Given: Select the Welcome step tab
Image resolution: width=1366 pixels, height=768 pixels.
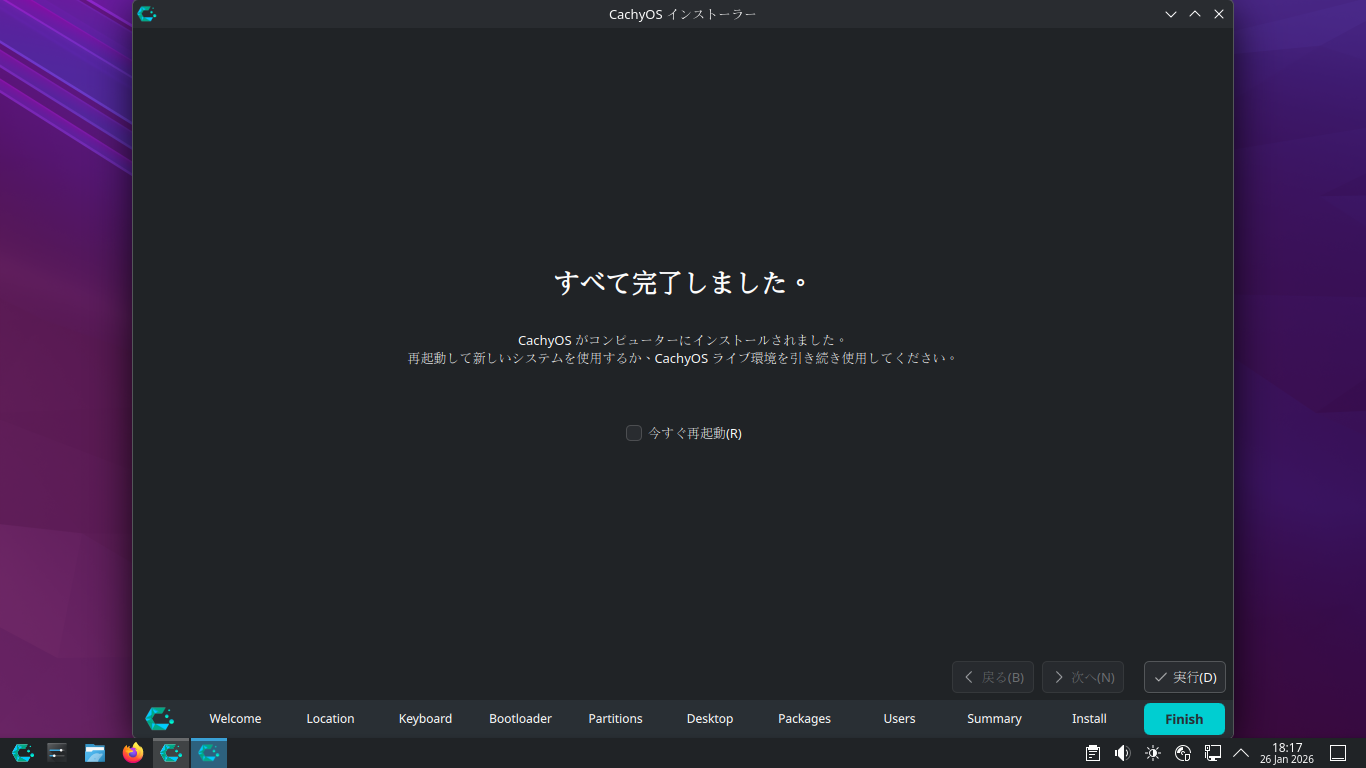Looking at the screenshot, I should (x=235, y=719).
